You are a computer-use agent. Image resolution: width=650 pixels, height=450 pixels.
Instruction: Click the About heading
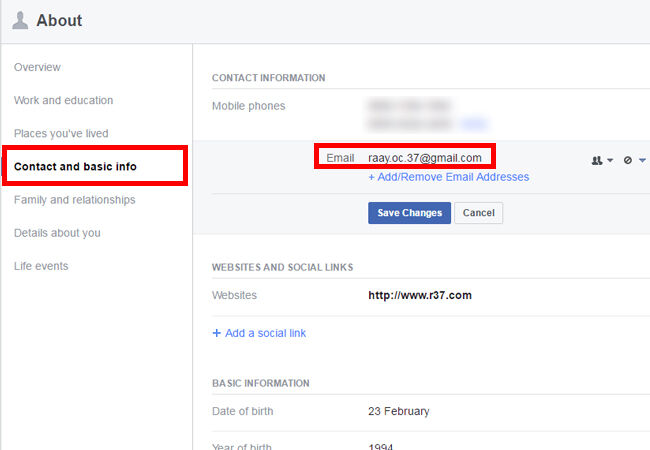pyautogui.click(x=59, y=20)
